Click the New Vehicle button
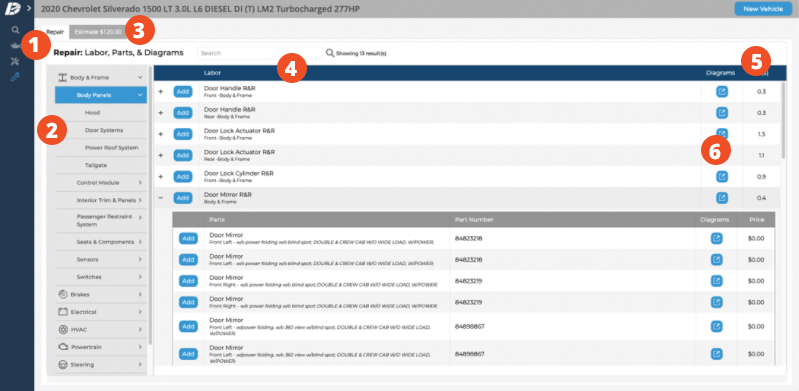This screenshot has height=391, width=799. 763,9
